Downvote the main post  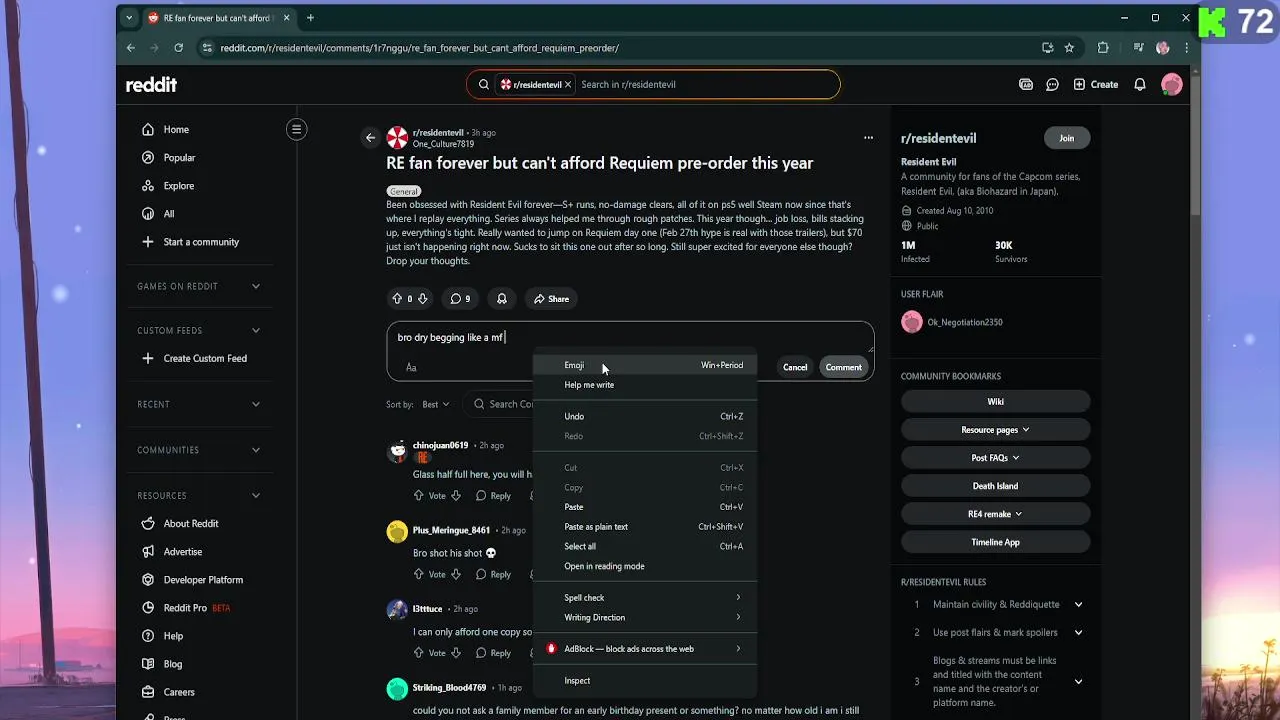[x=422, y=299]
